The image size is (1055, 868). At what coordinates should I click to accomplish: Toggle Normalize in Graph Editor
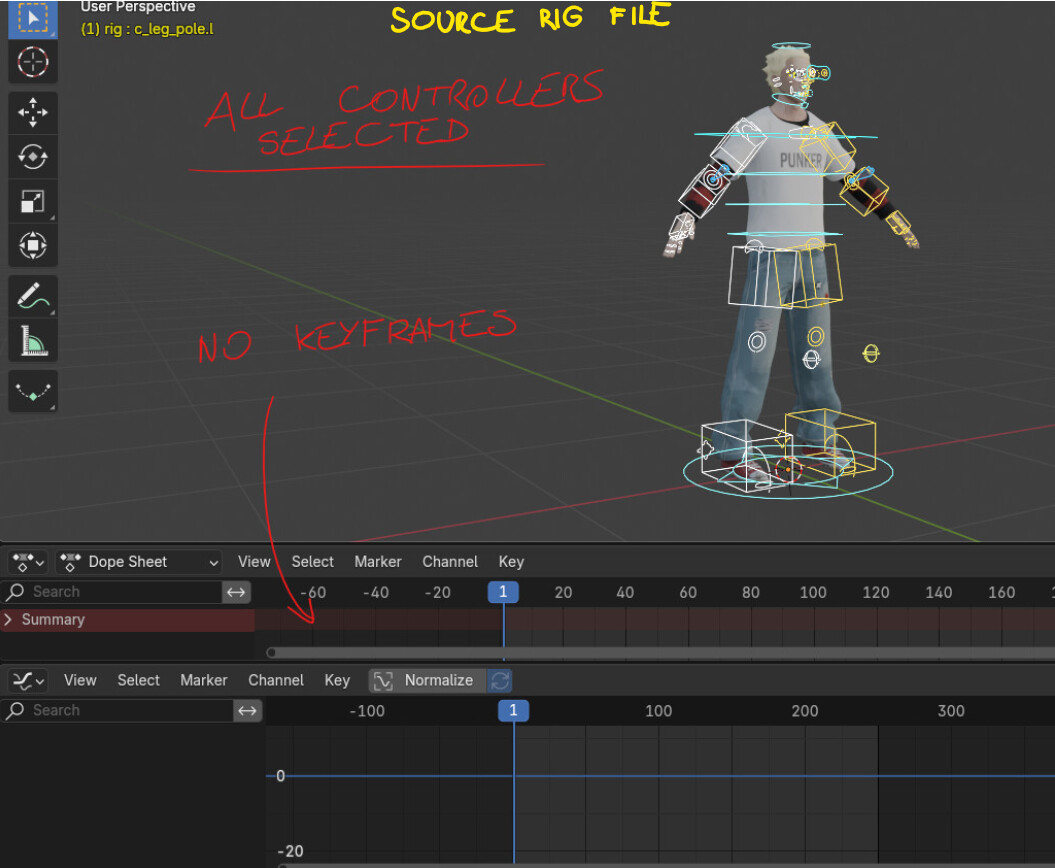428,680
